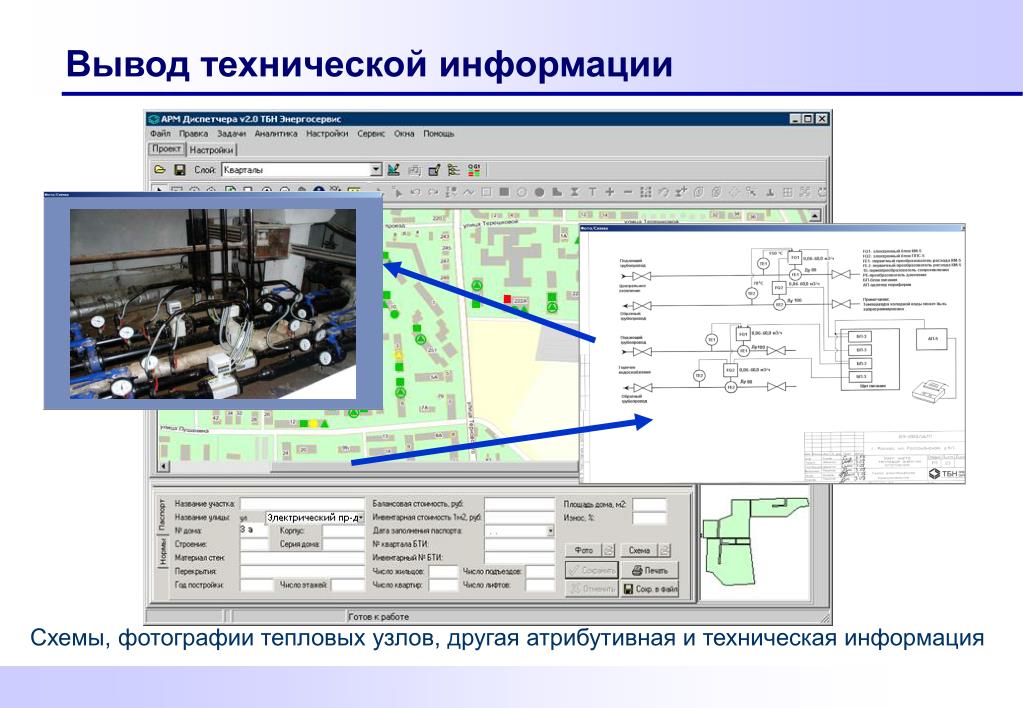Open the street name dropdown Электрический пр-д

360,517
